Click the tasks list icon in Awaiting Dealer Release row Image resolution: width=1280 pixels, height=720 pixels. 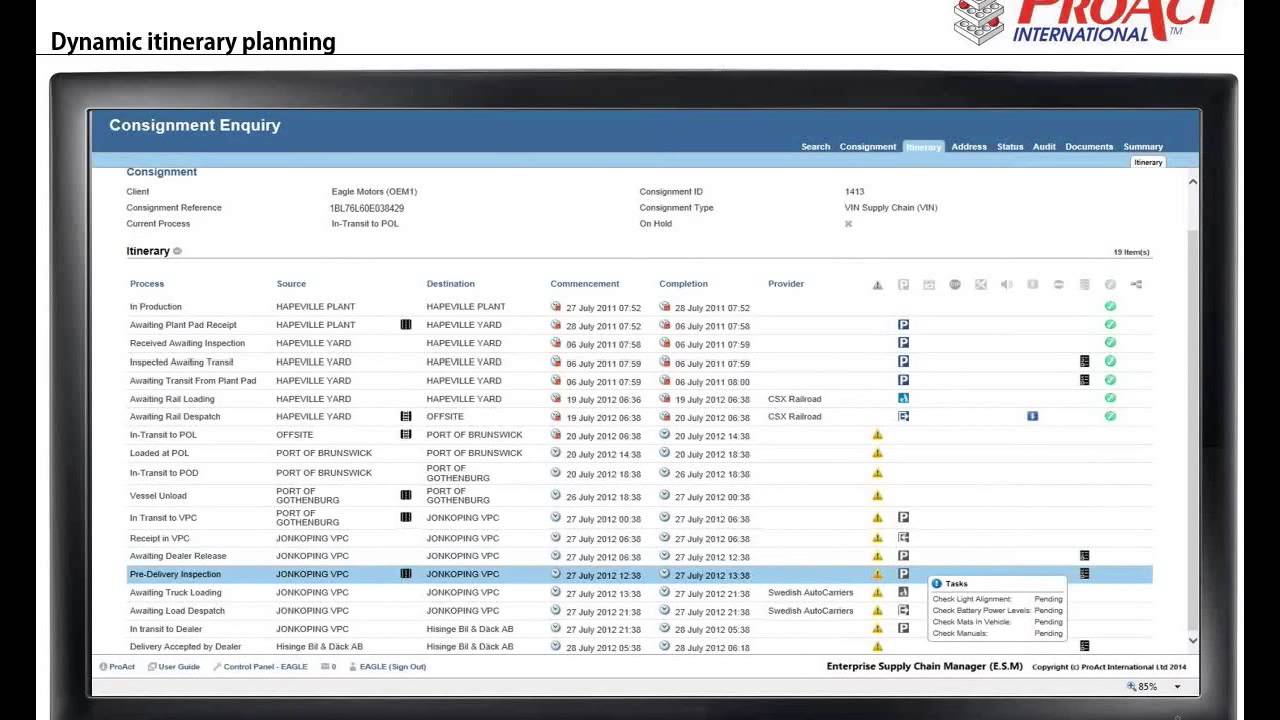pyautogui.click(x=1084, y=555)
